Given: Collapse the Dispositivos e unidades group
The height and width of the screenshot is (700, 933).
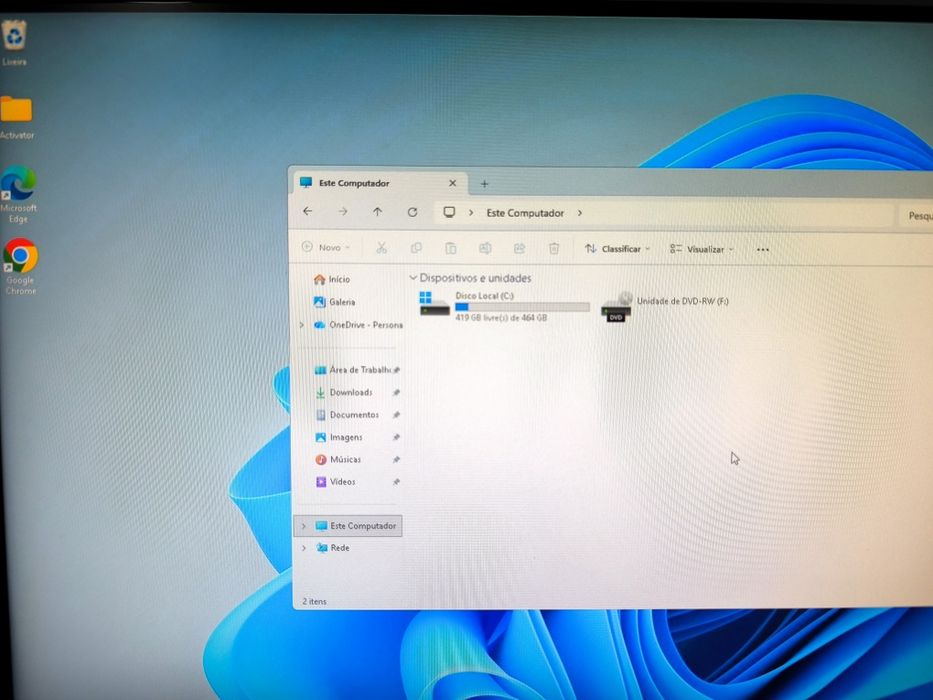Looking at the screenshot, I should 413,278.
